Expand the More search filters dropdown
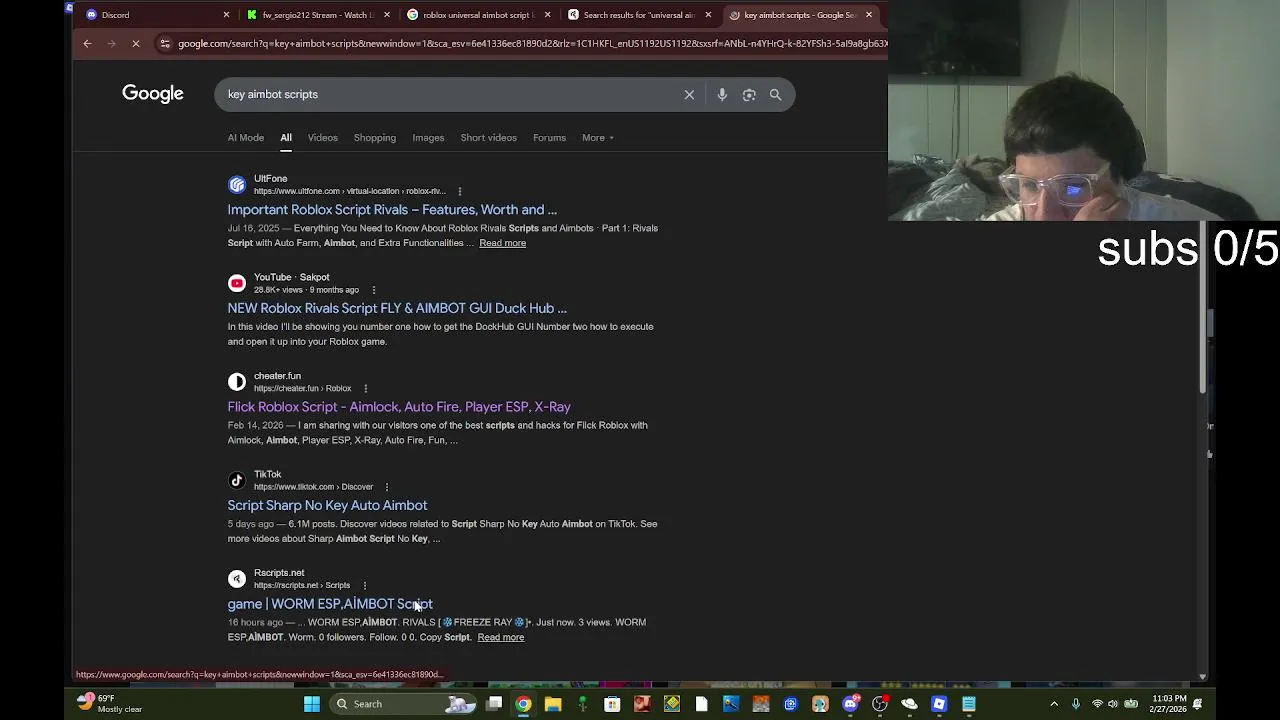The width and height of the screenshot is (1280, 720). 598,137
